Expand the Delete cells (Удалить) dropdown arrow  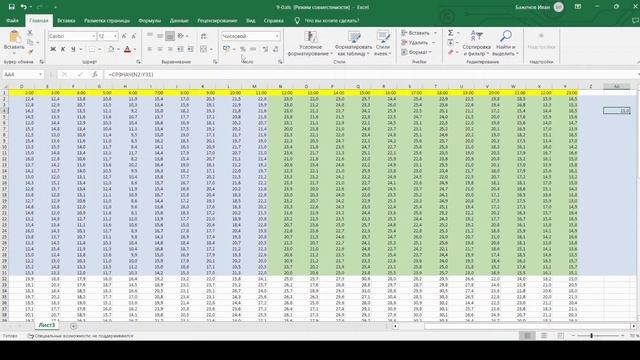click(434, 42)
